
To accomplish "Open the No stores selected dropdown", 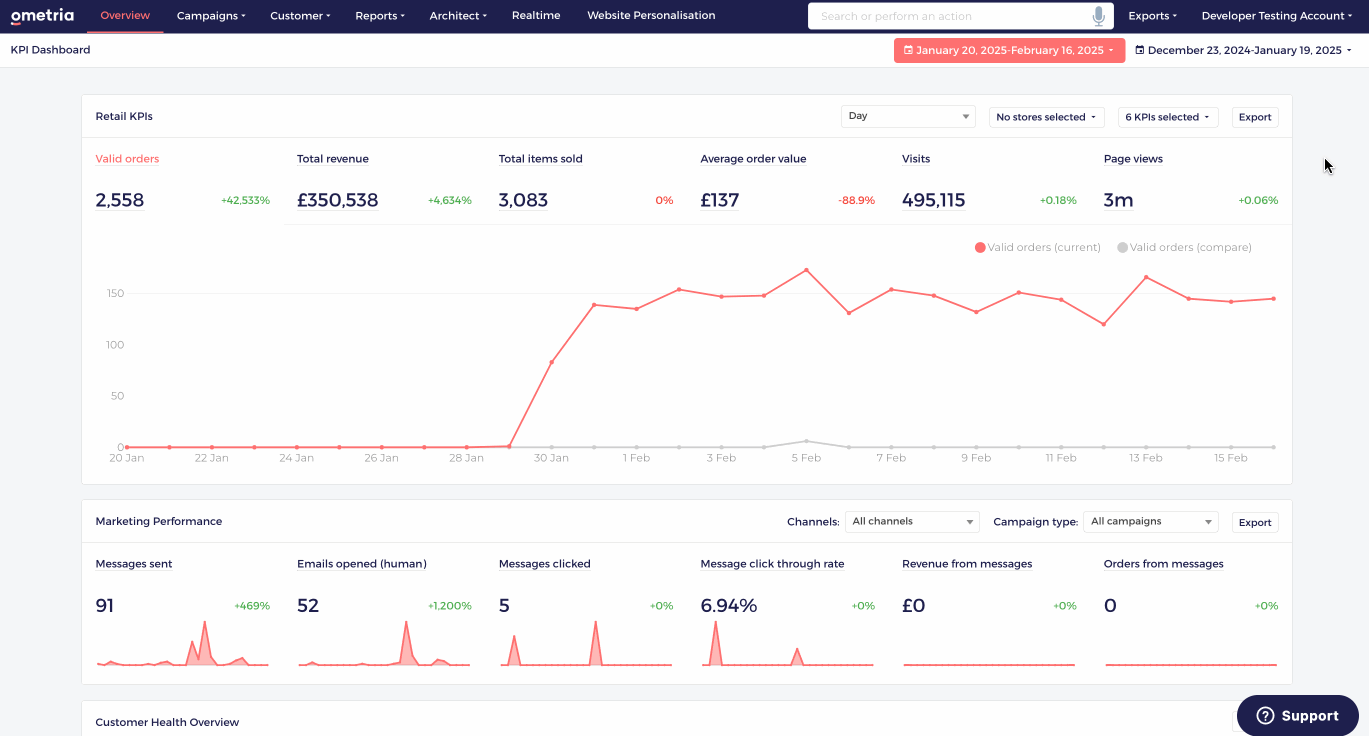I will 1046,117.
